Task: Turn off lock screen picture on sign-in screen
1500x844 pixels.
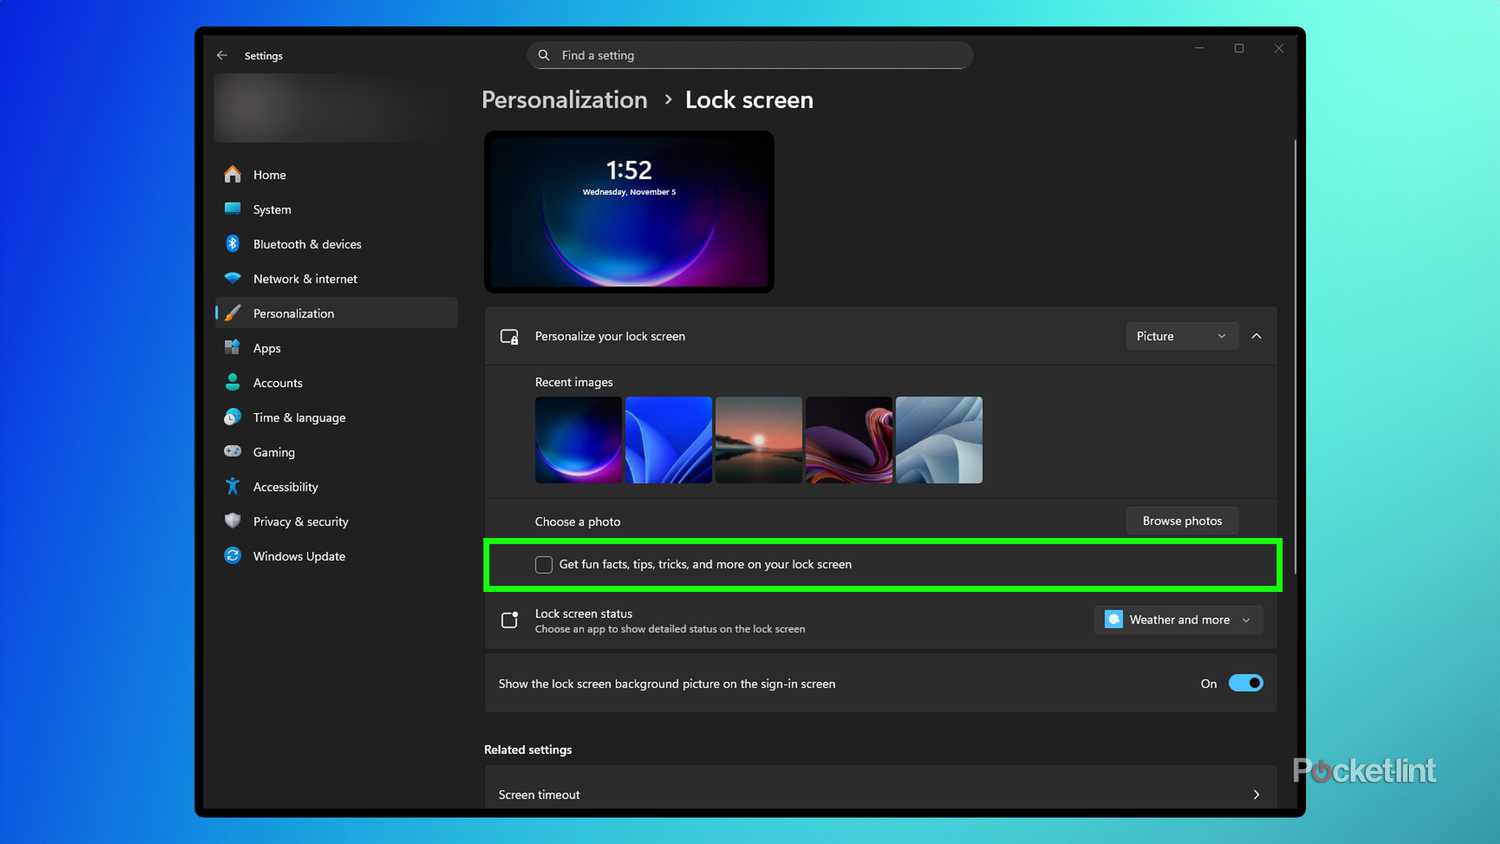Action: (x=1246, y=683)
